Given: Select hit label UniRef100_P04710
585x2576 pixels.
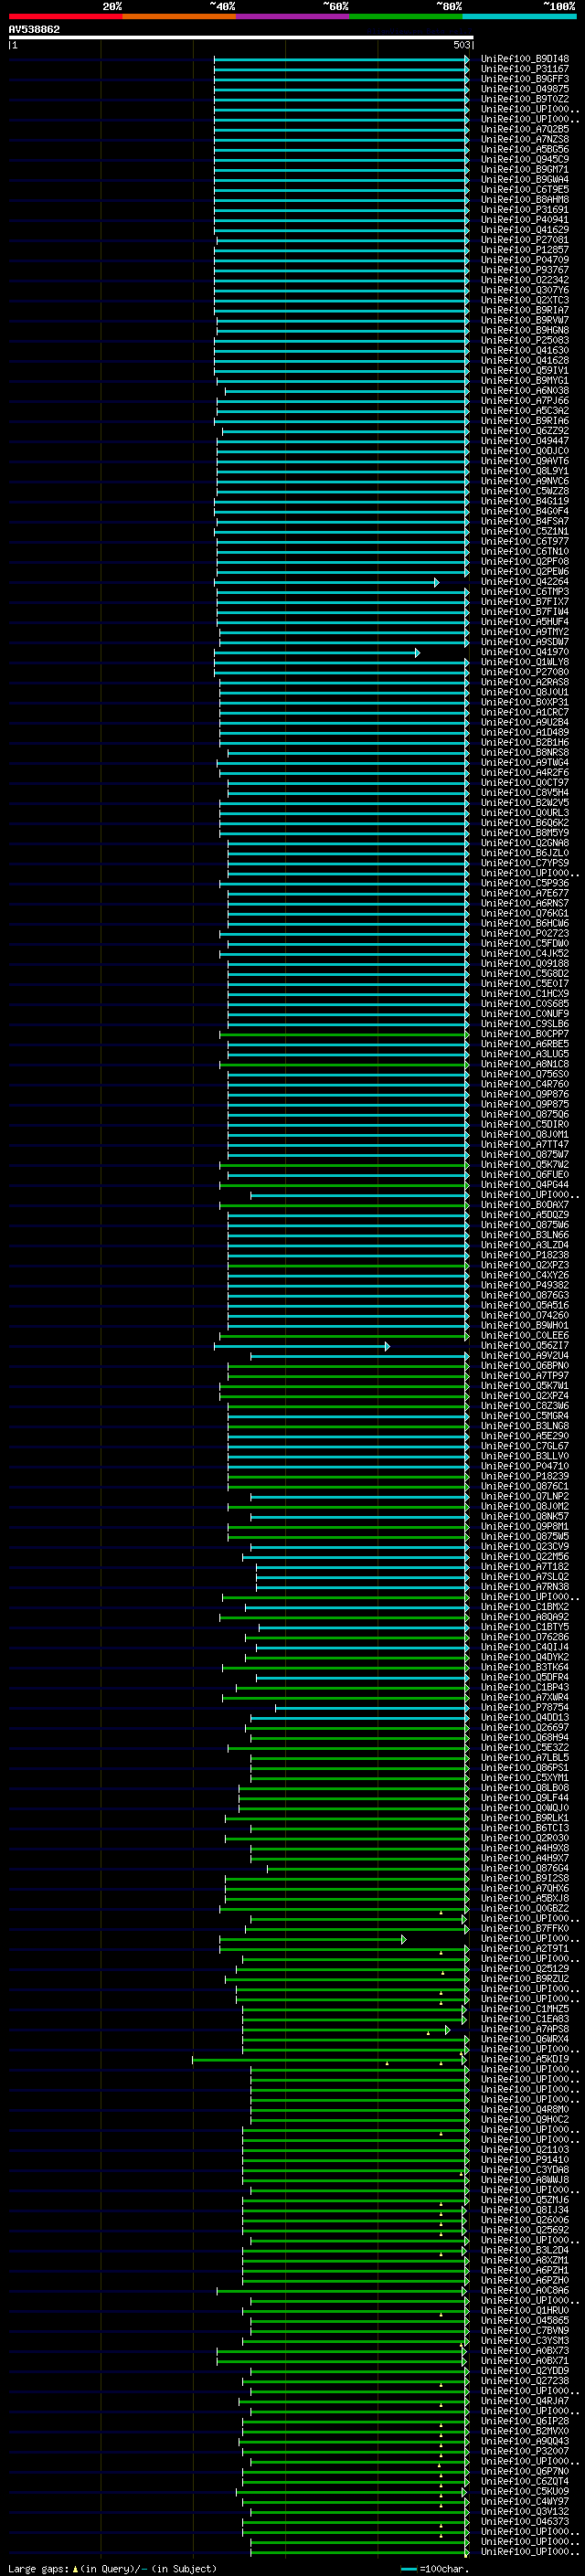Looking at the screenshot, I should [x=525, y=1466].
